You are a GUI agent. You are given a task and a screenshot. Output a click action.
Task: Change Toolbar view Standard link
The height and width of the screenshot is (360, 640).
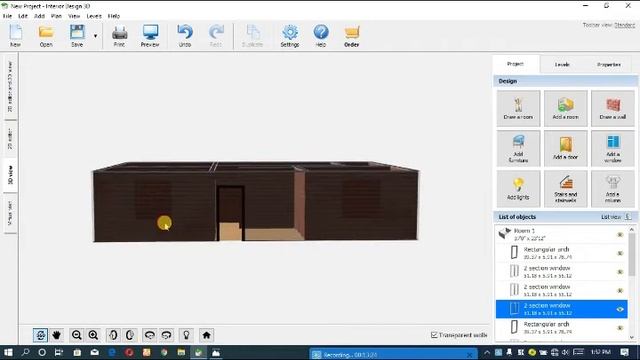click(624, 25)
